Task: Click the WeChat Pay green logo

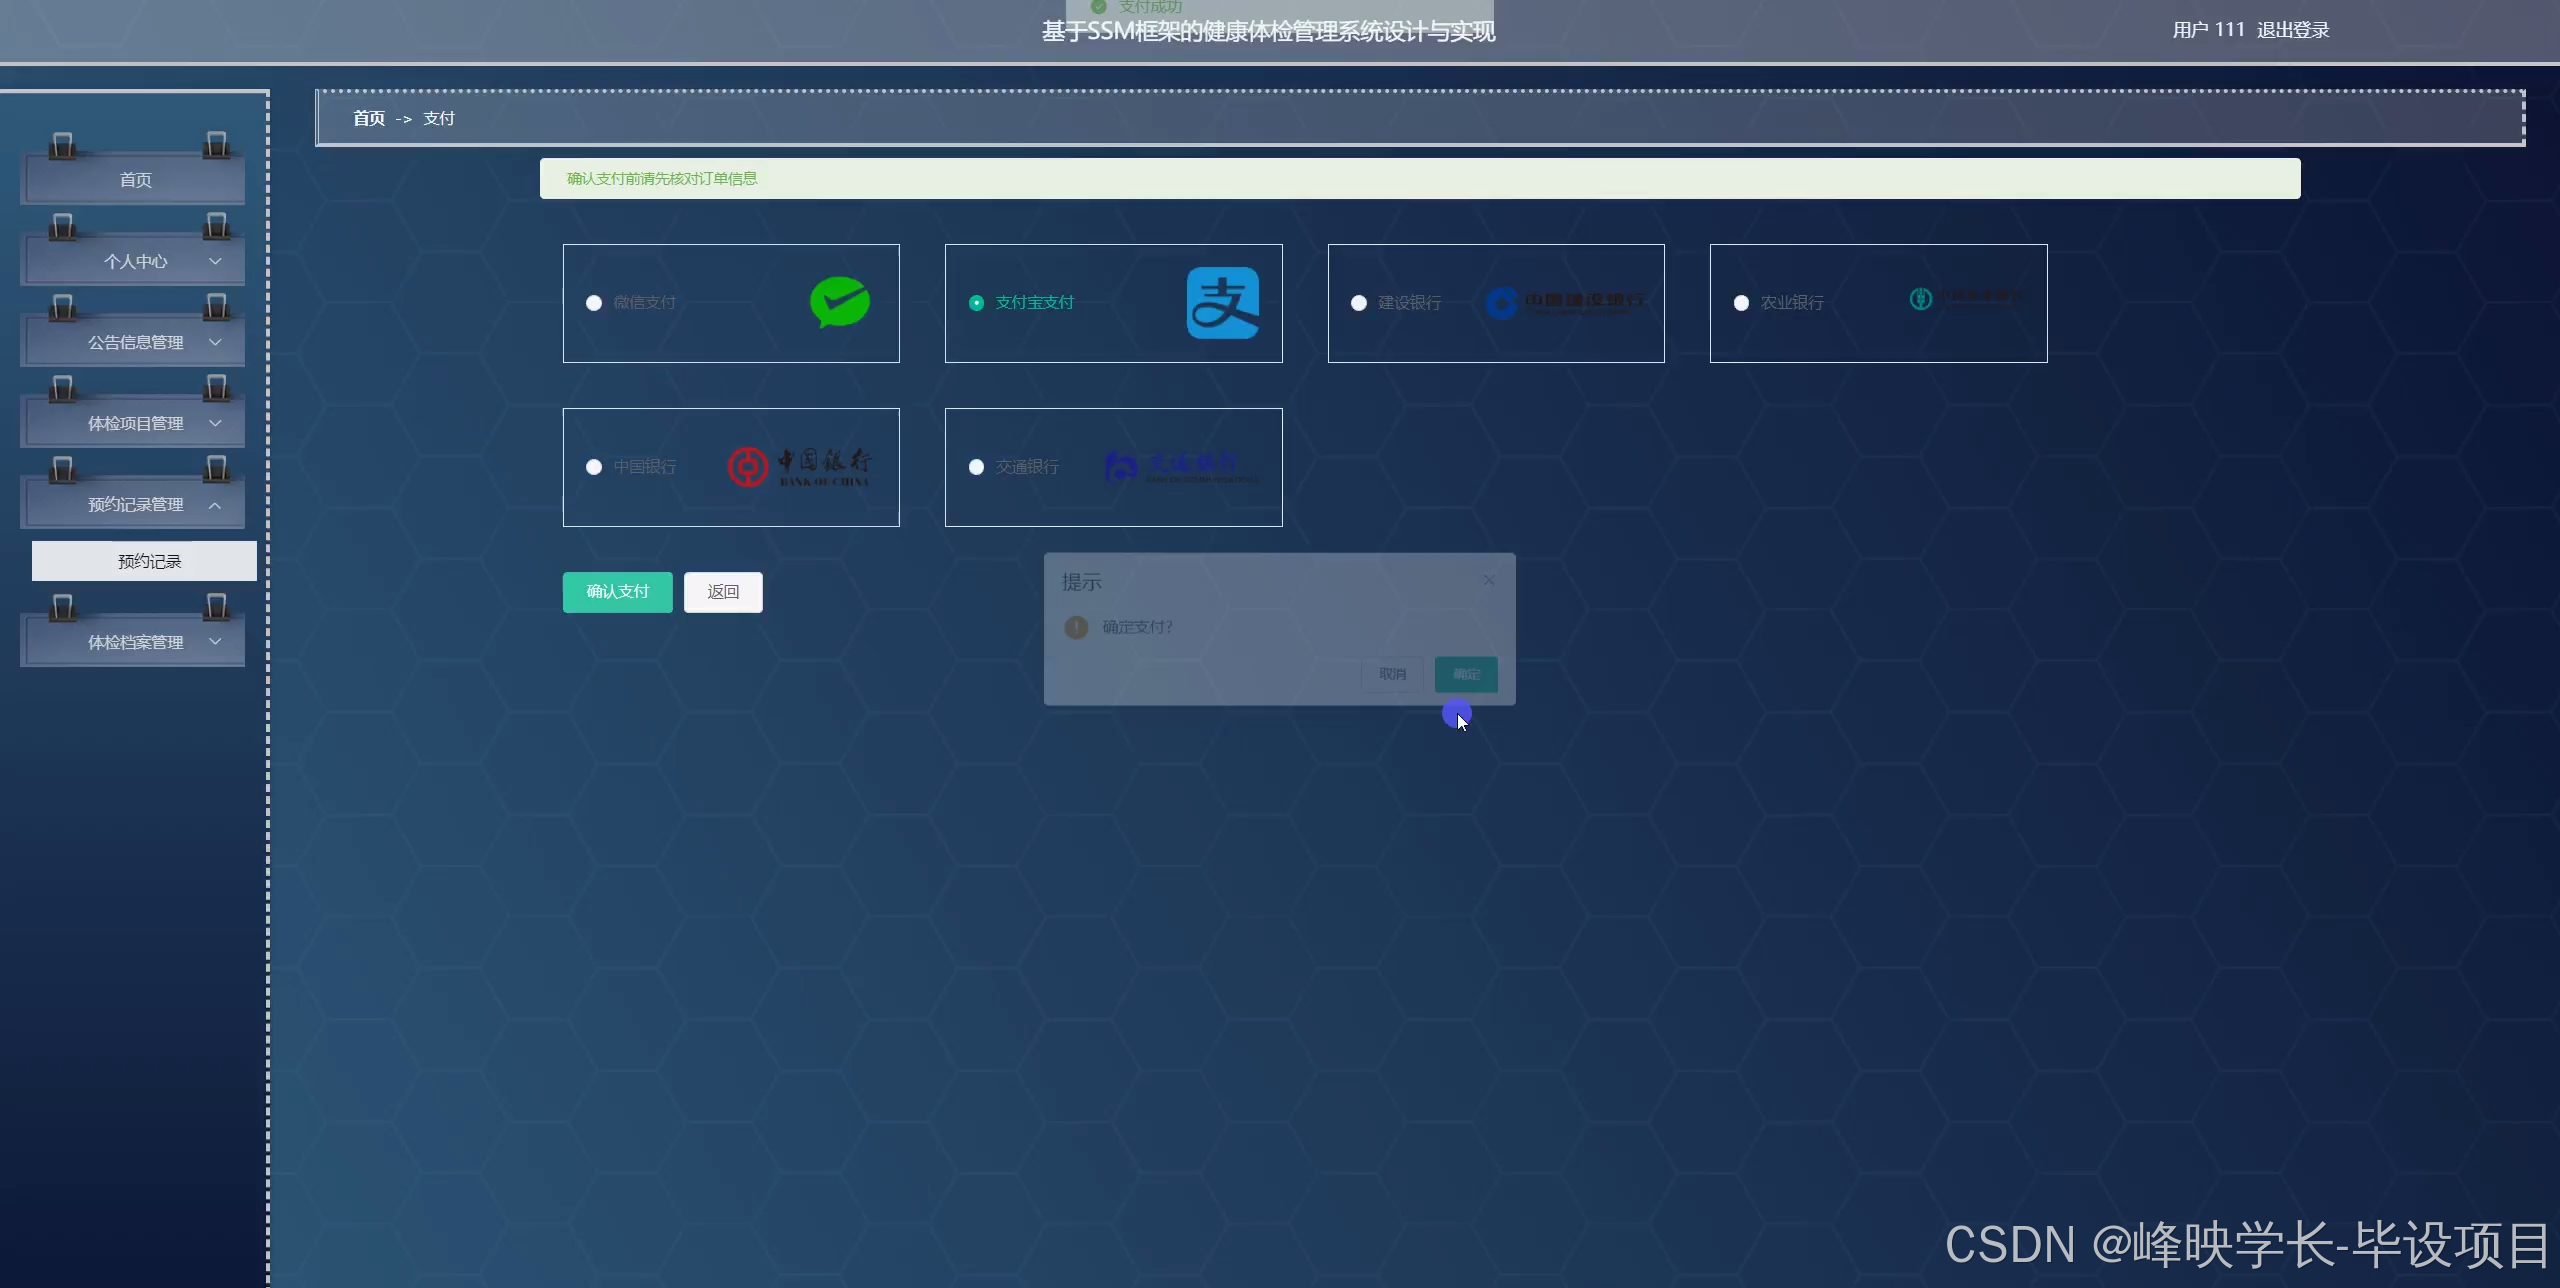Action: 839,302
